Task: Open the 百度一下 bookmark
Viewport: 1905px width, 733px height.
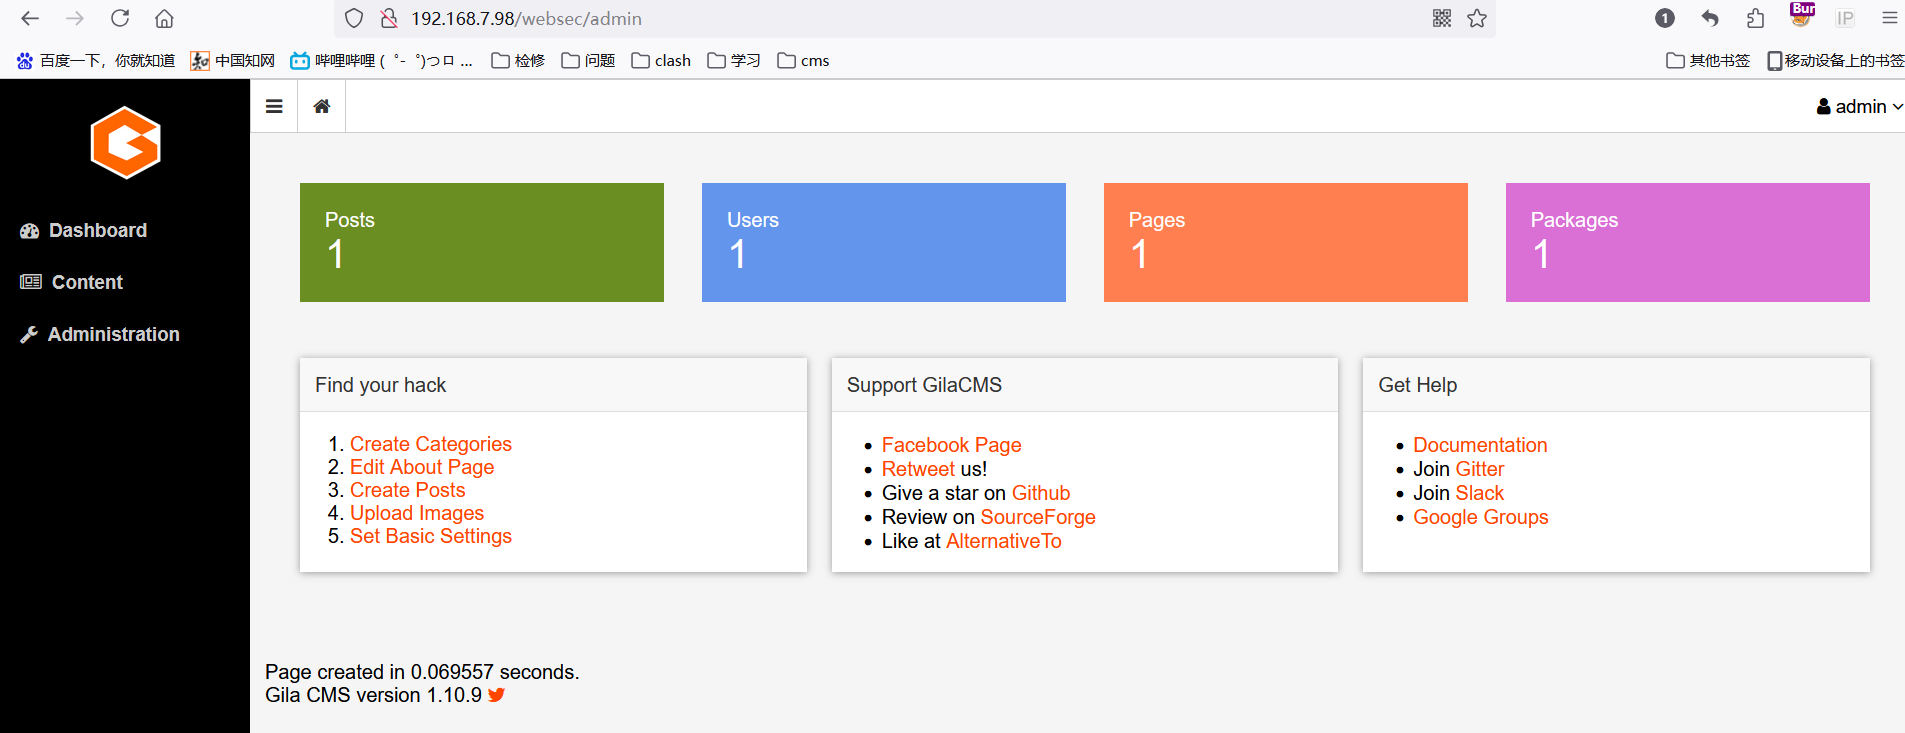Action: [96, 61]
